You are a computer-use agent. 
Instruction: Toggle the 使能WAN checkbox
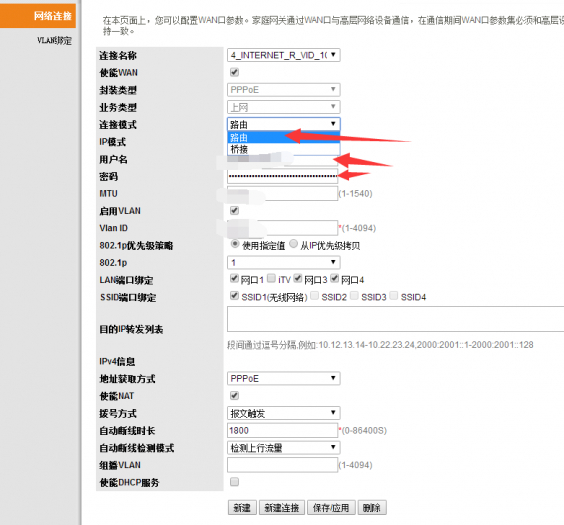point(235,72)
